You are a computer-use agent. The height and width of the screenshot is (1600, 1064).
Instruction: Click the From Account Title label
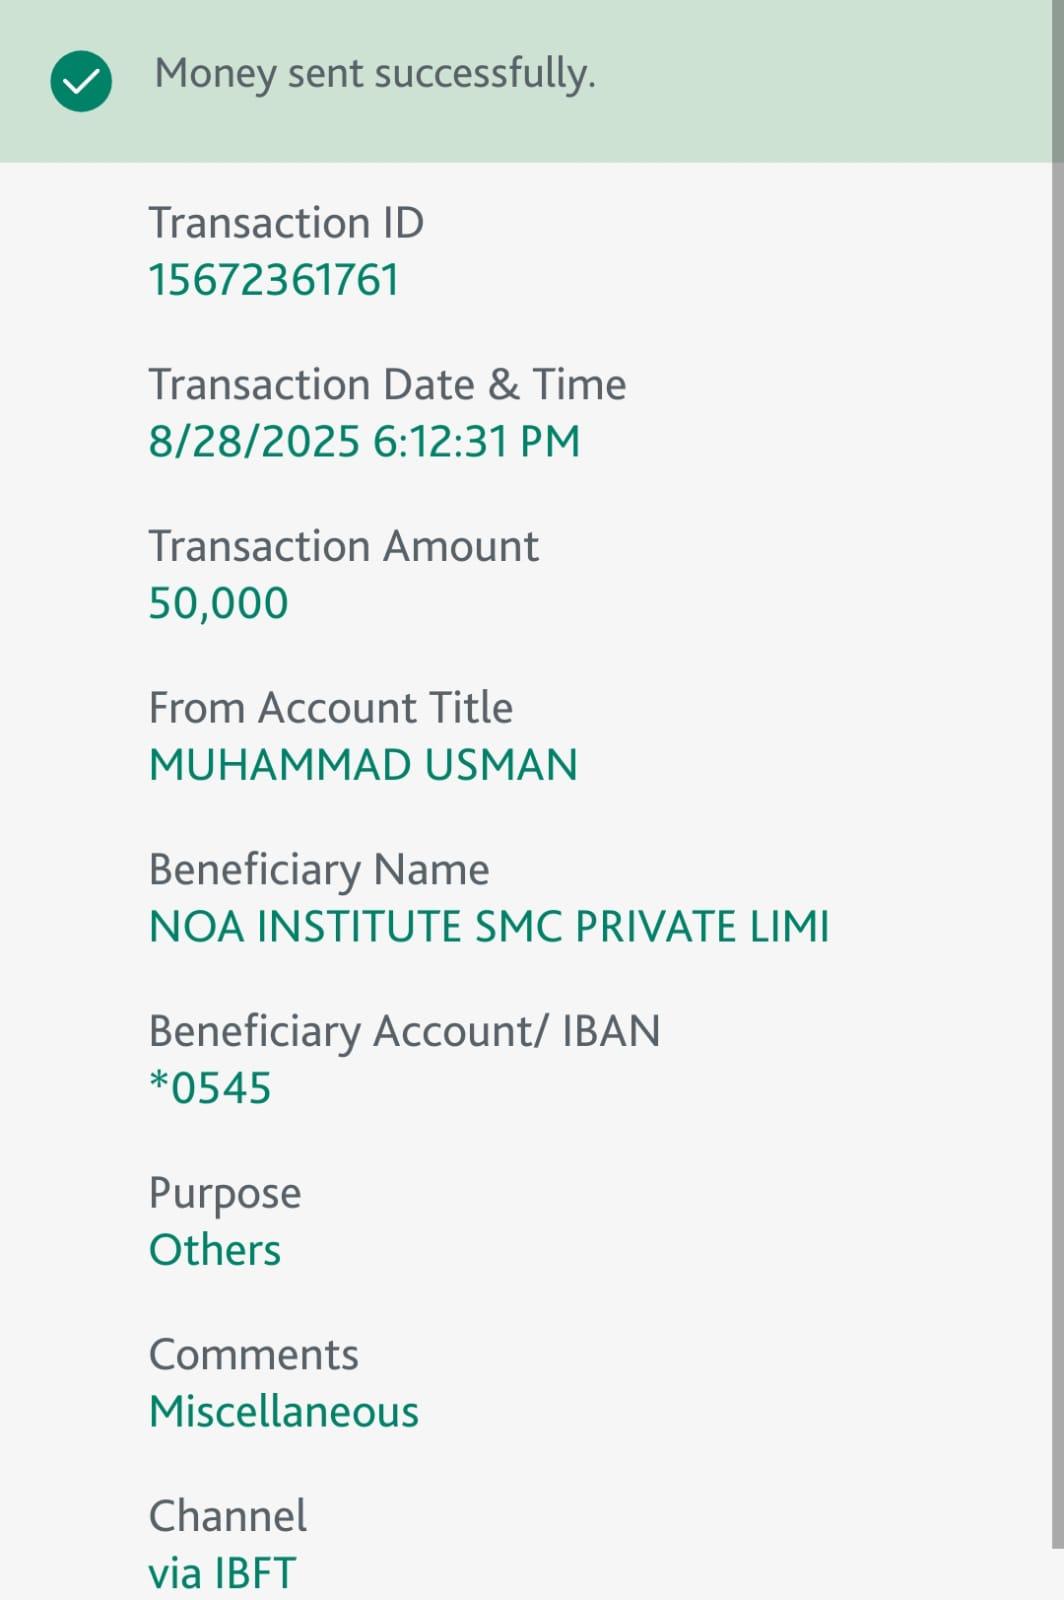point(330,708)
